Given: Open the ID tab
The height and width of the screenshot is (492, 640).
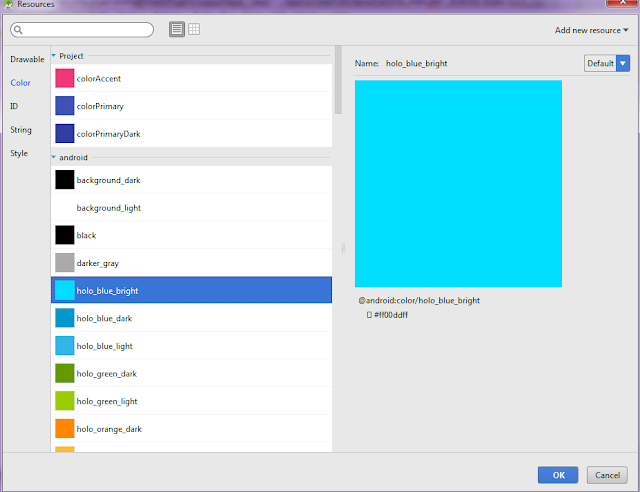Looking at the screenshot, I should point(14,106).
